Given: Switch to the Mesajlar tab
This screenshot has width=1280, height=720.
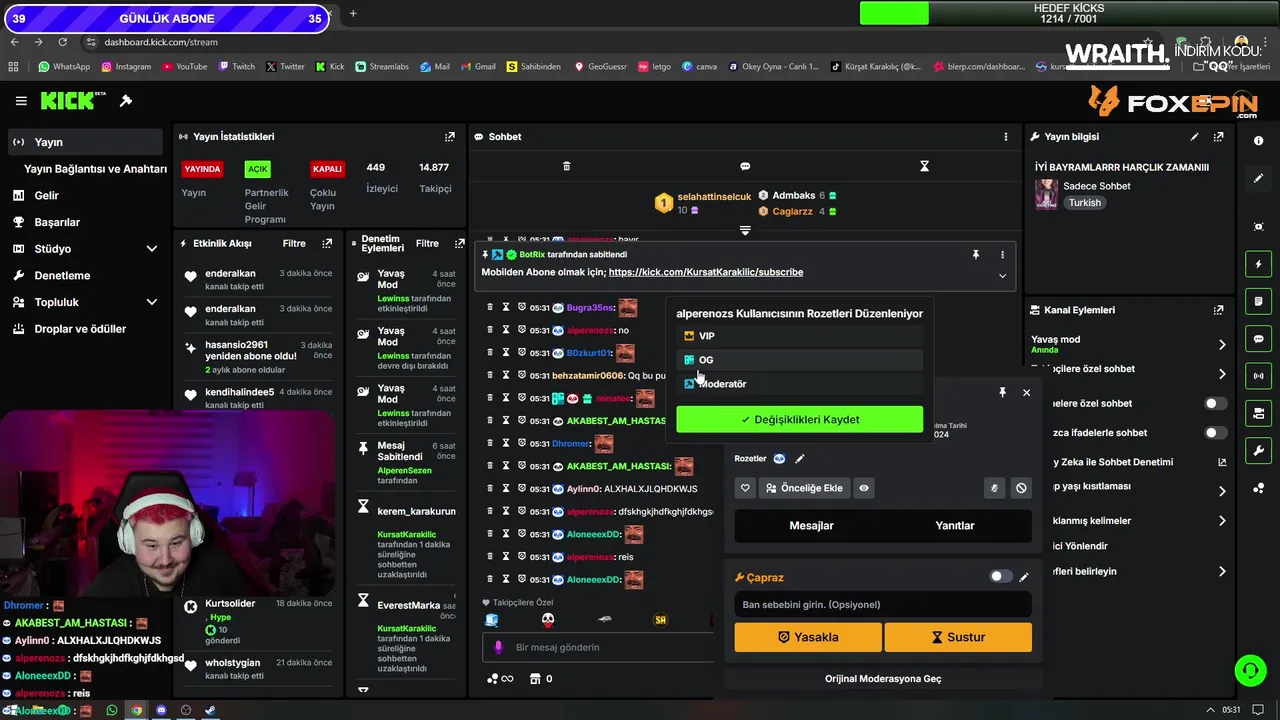Looking at the screenshot, I should coord(811,525).
